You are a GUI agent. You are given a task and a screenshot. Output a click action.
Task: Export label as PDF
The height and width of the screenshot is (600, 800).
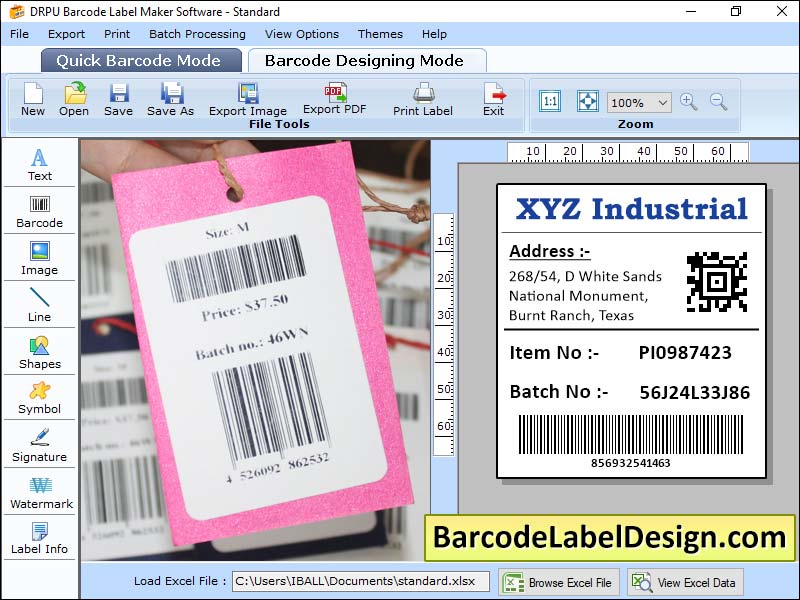(x=333, y=99)
